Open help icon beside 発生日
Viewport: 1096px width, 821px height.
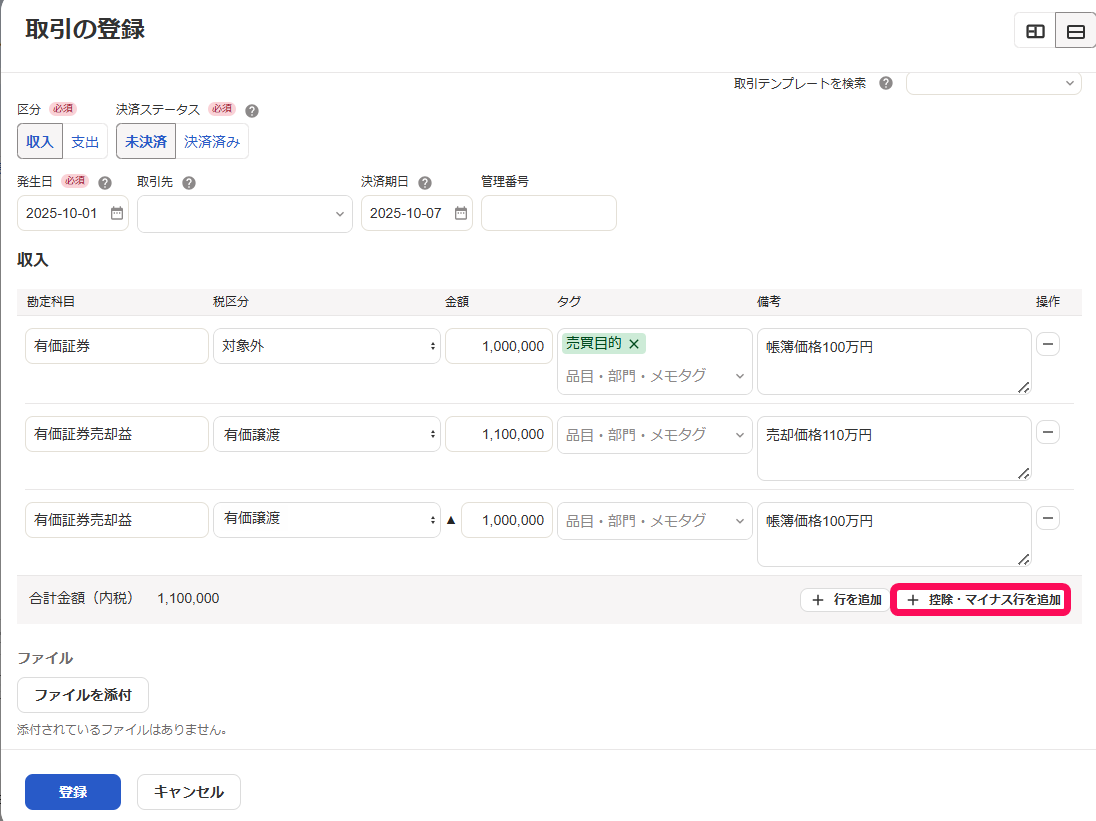tap(105, 183)
